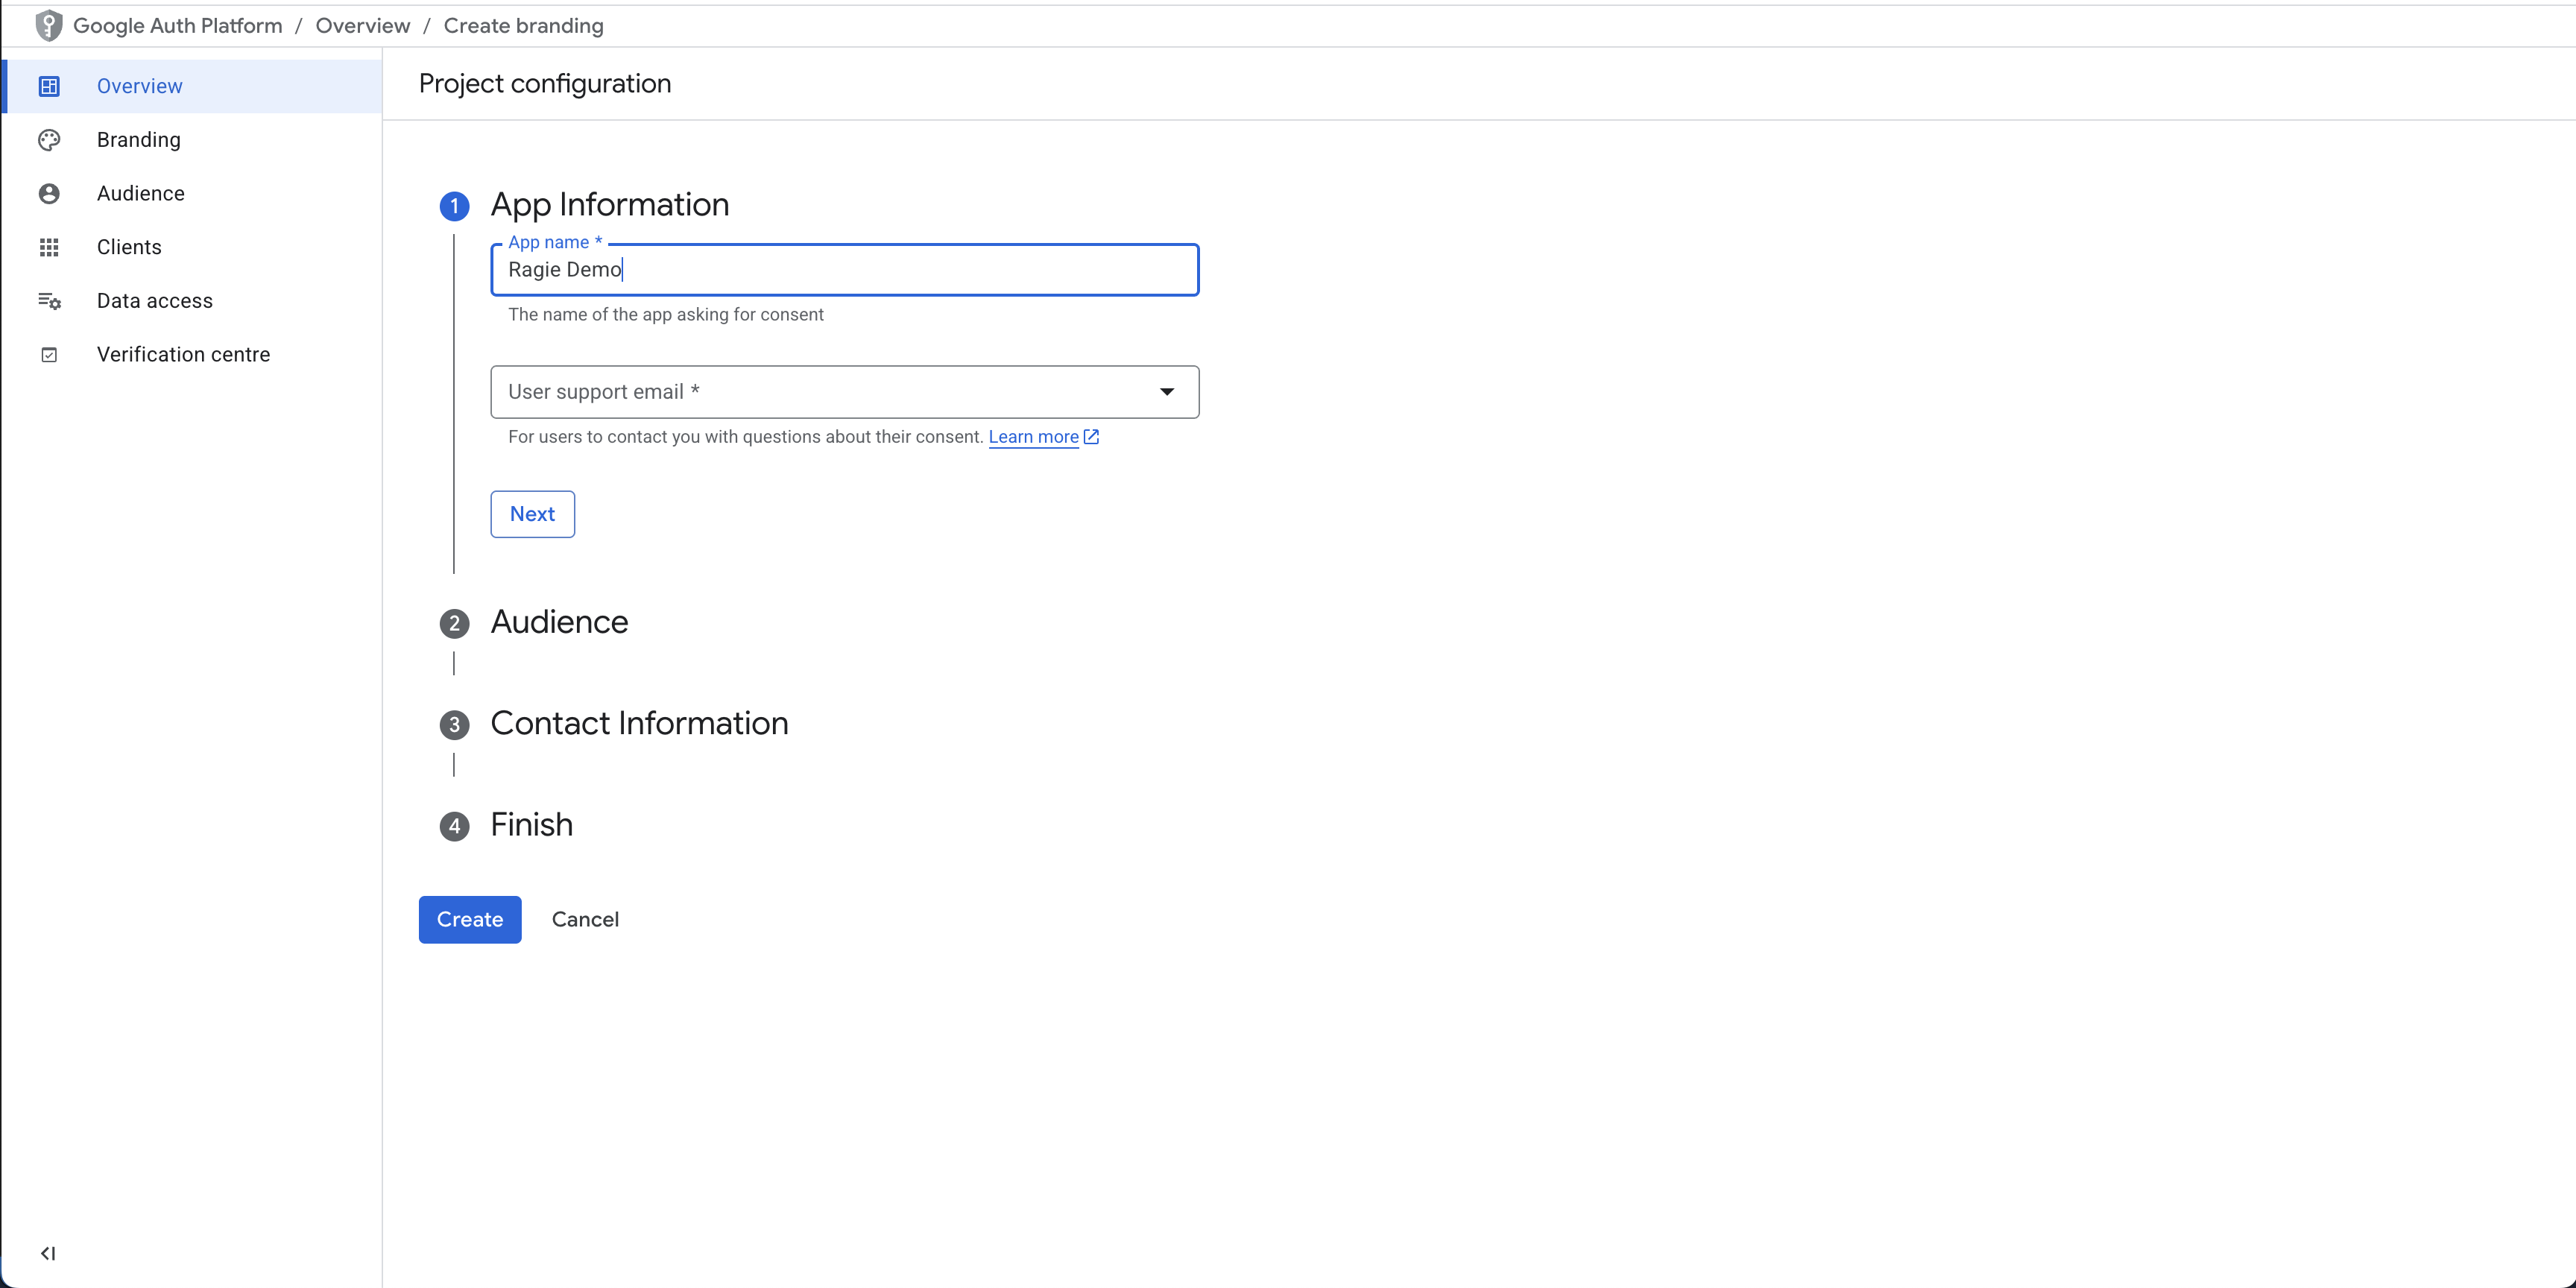Image resolution: width=2576 pixels, height=1288 pixels.
Task: Open the Branding menu item
Action: [193, 140]
